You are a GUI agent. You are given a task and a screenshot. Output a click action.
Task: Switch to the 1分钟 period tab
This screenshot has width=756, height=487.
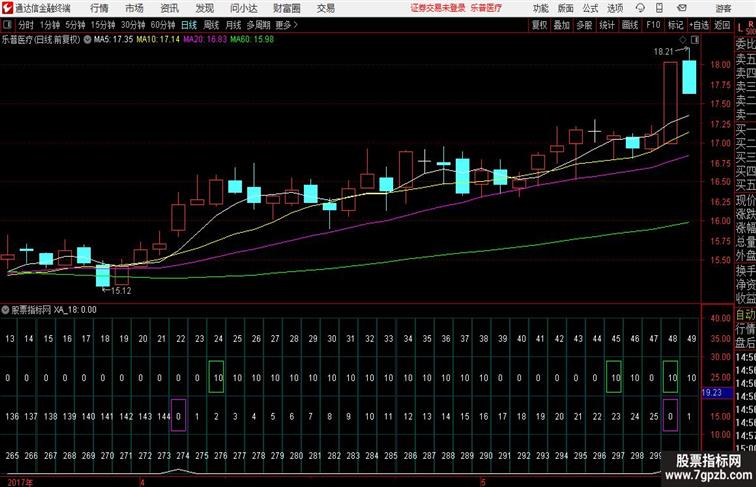50,25
